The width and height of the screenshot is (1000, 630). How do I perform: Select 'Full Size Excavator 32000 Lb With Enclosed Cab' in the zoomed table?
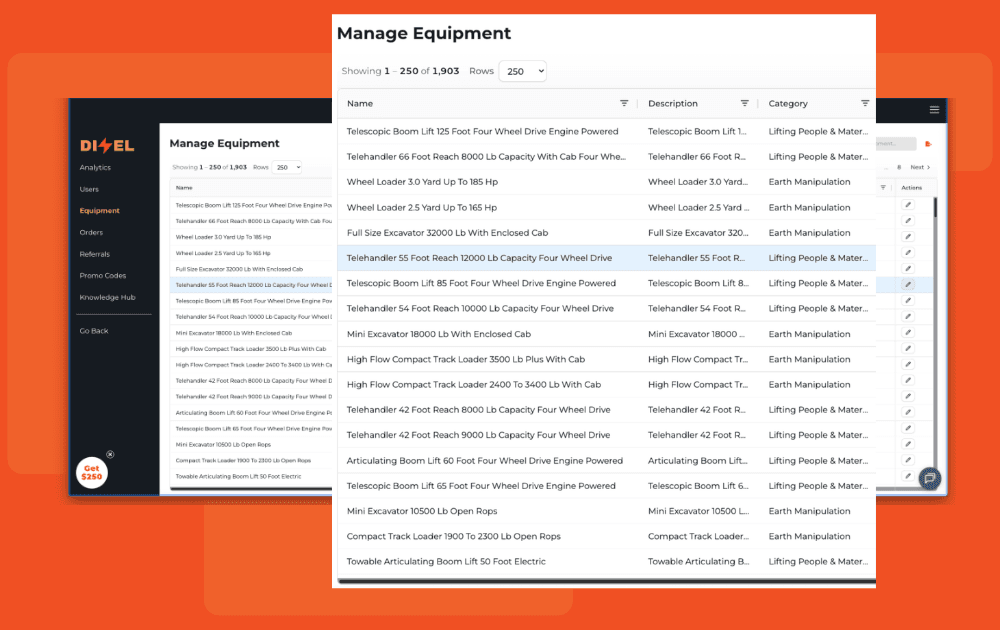pyautogui.click(x=447, y=233)
